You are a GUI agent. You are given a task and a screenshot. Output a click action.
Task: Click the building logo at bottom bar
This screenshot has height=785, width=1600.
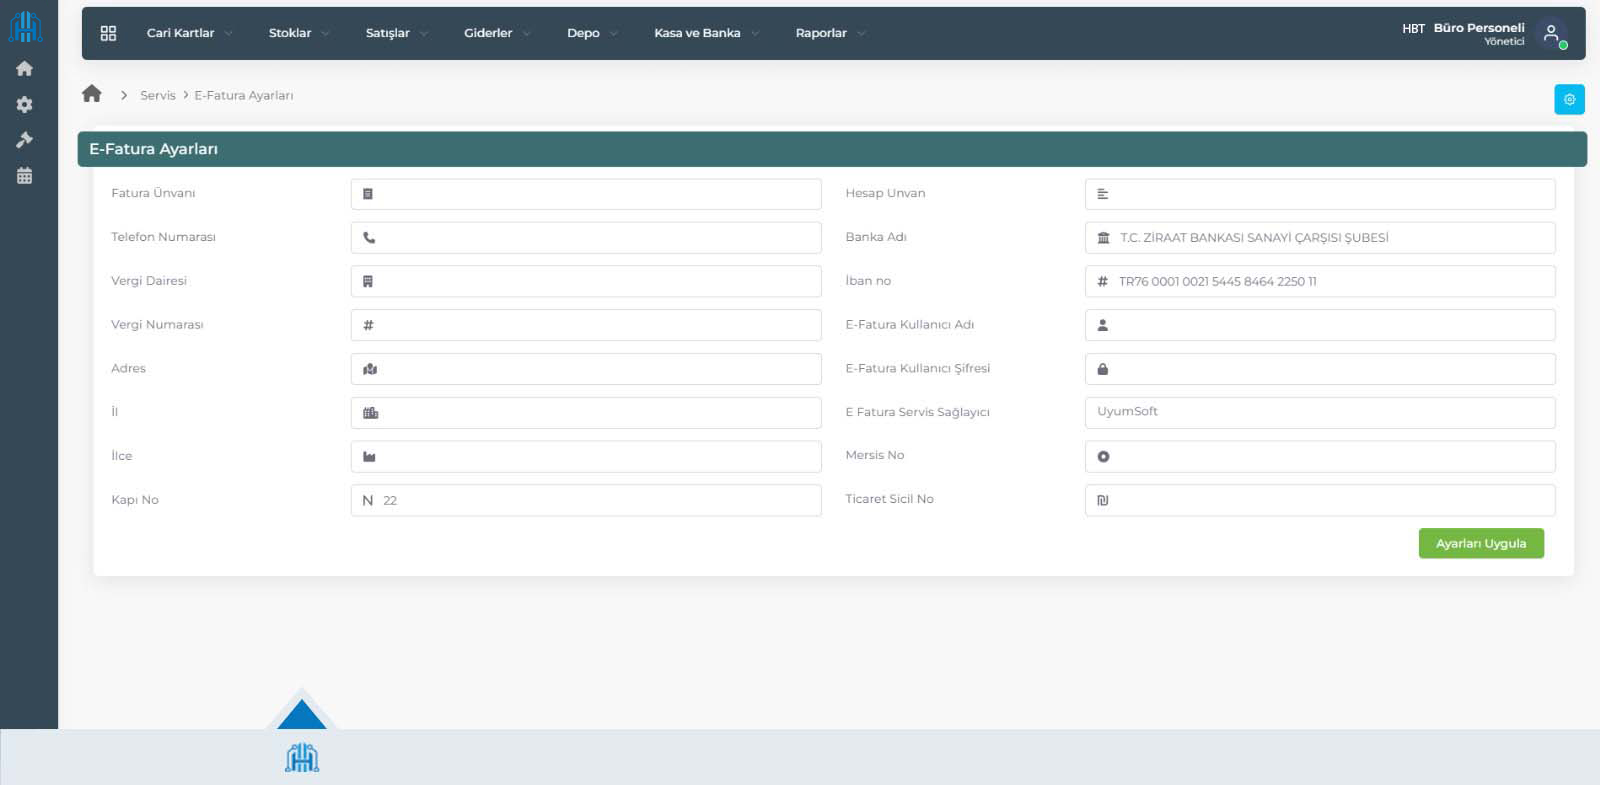[x=302, y=758]
